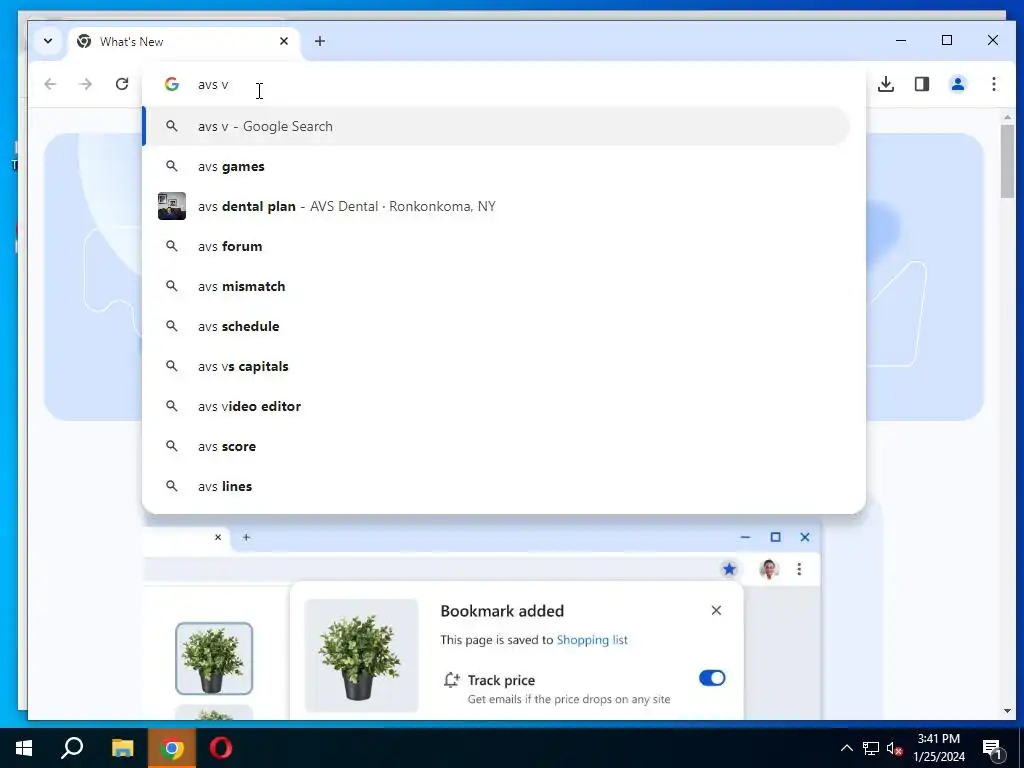Click the Google icon in address bar
The height and width of the screenshot is (768, 1024).
tap(172, 84)
